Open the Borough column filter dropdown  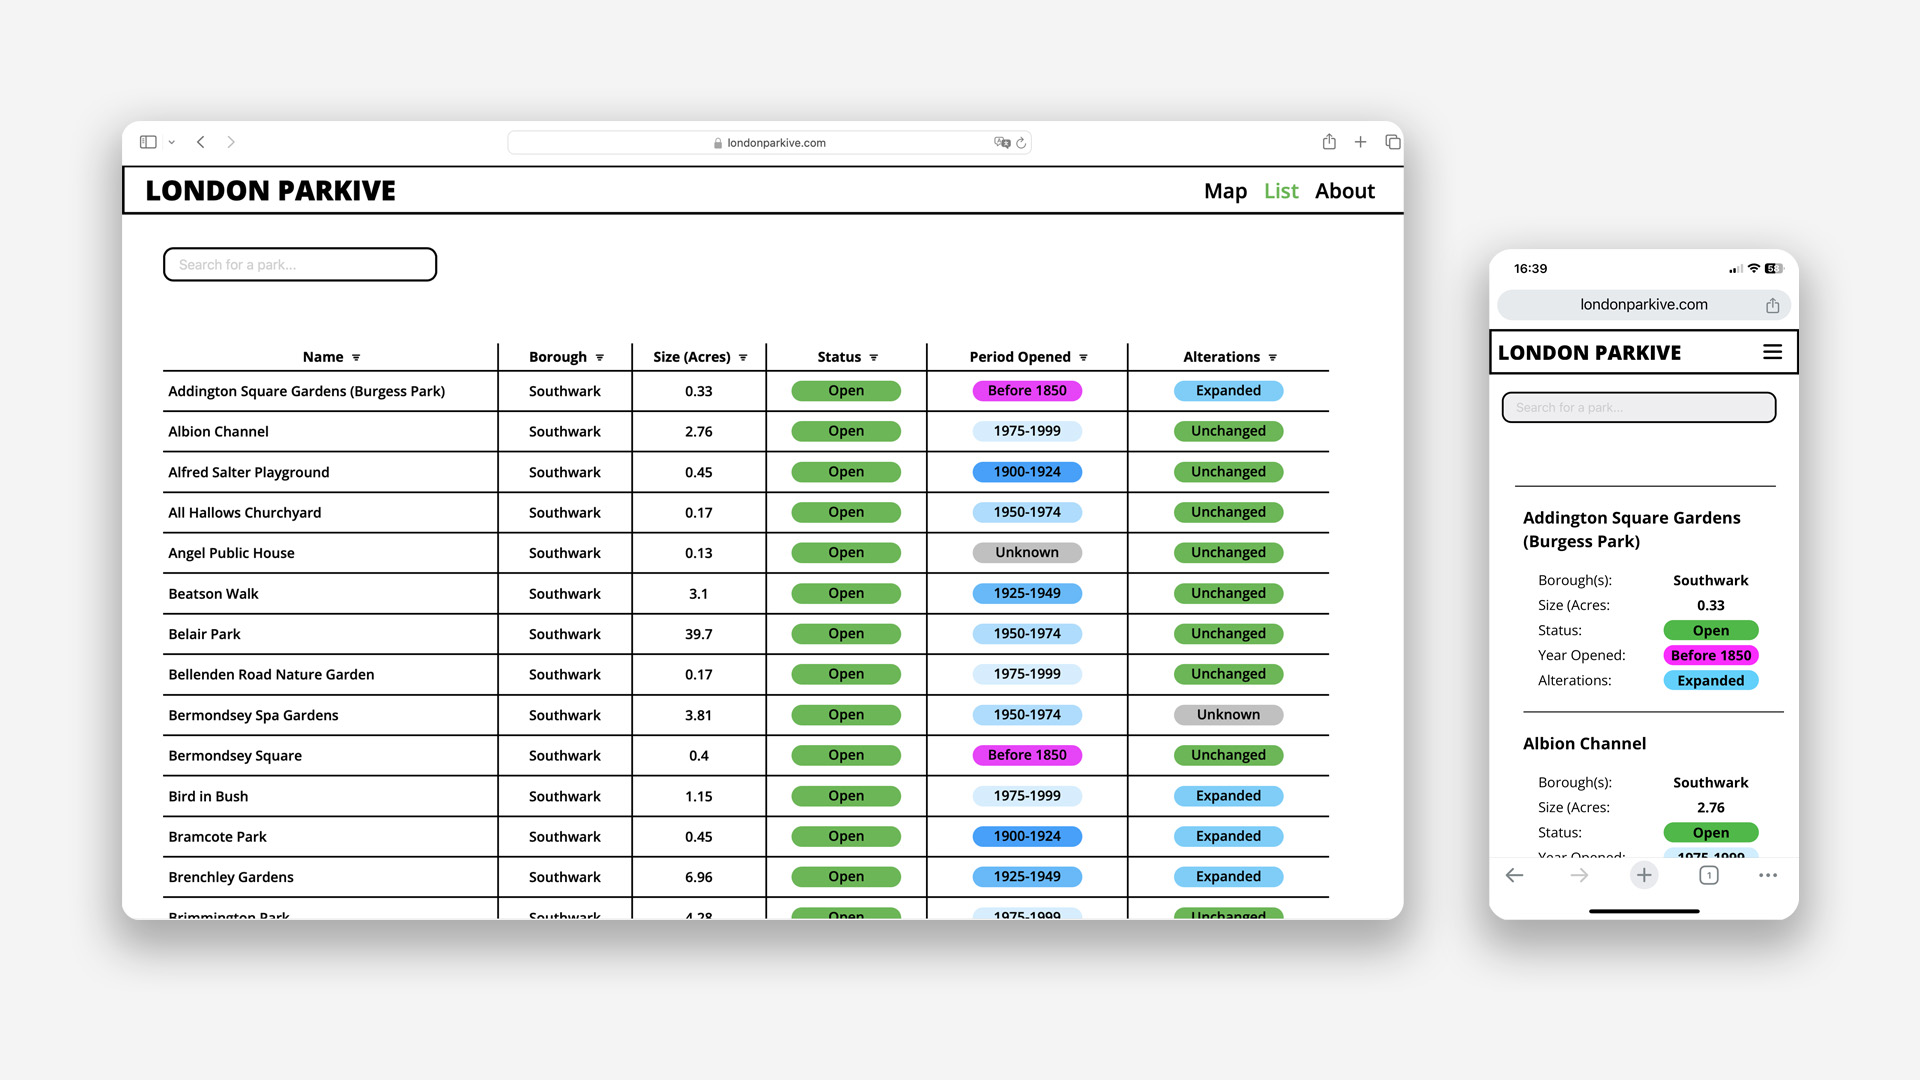pyautogui.click(x=600, y=358)
